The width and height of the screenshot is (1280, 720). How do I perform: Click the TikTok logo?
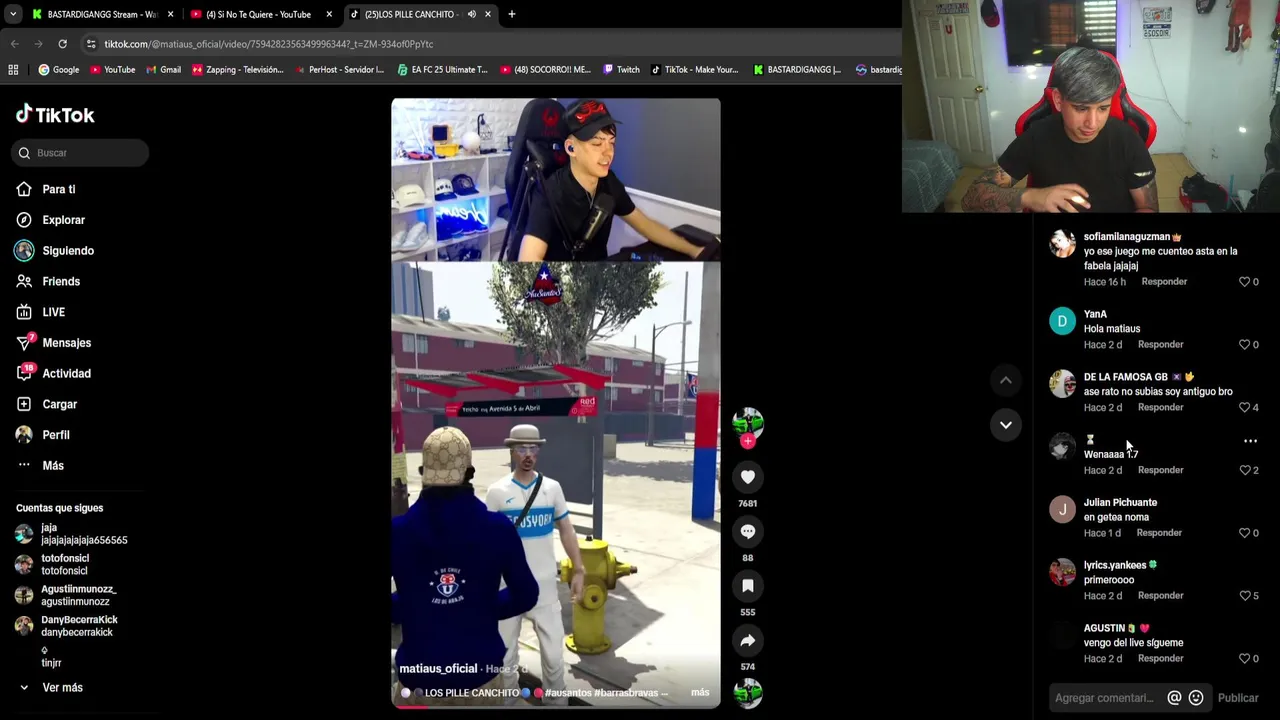(55, 114)
